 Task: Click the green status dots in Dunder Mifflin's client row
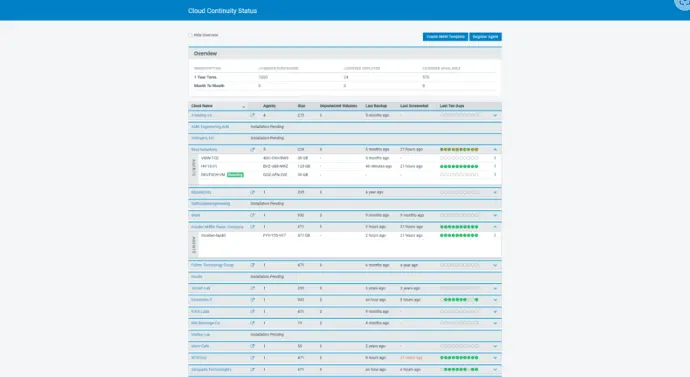[x=459, y=227]
